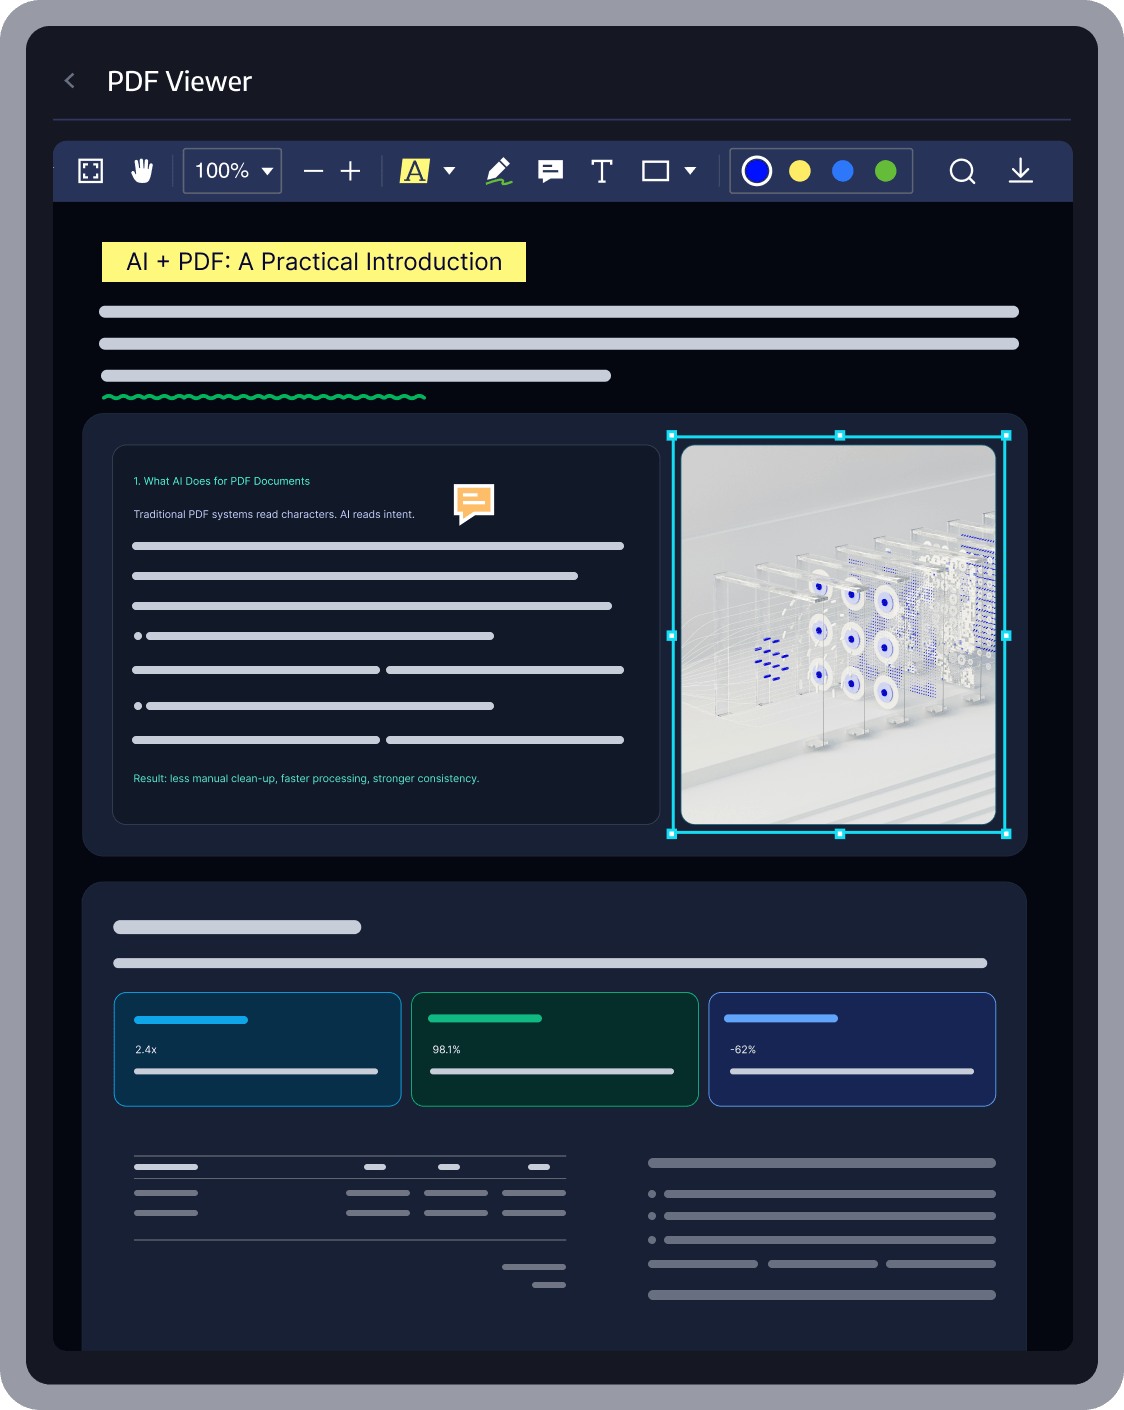1124x1410 pixels.
Task: Click the green squiggly underline annotation
Action: coord(264,397)
